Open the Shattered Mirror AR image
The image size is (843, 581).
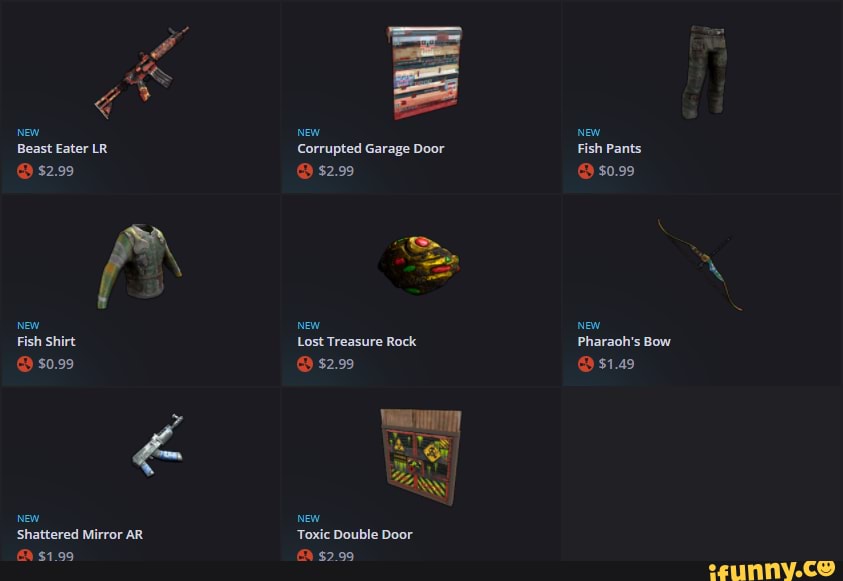pos(158,446)
